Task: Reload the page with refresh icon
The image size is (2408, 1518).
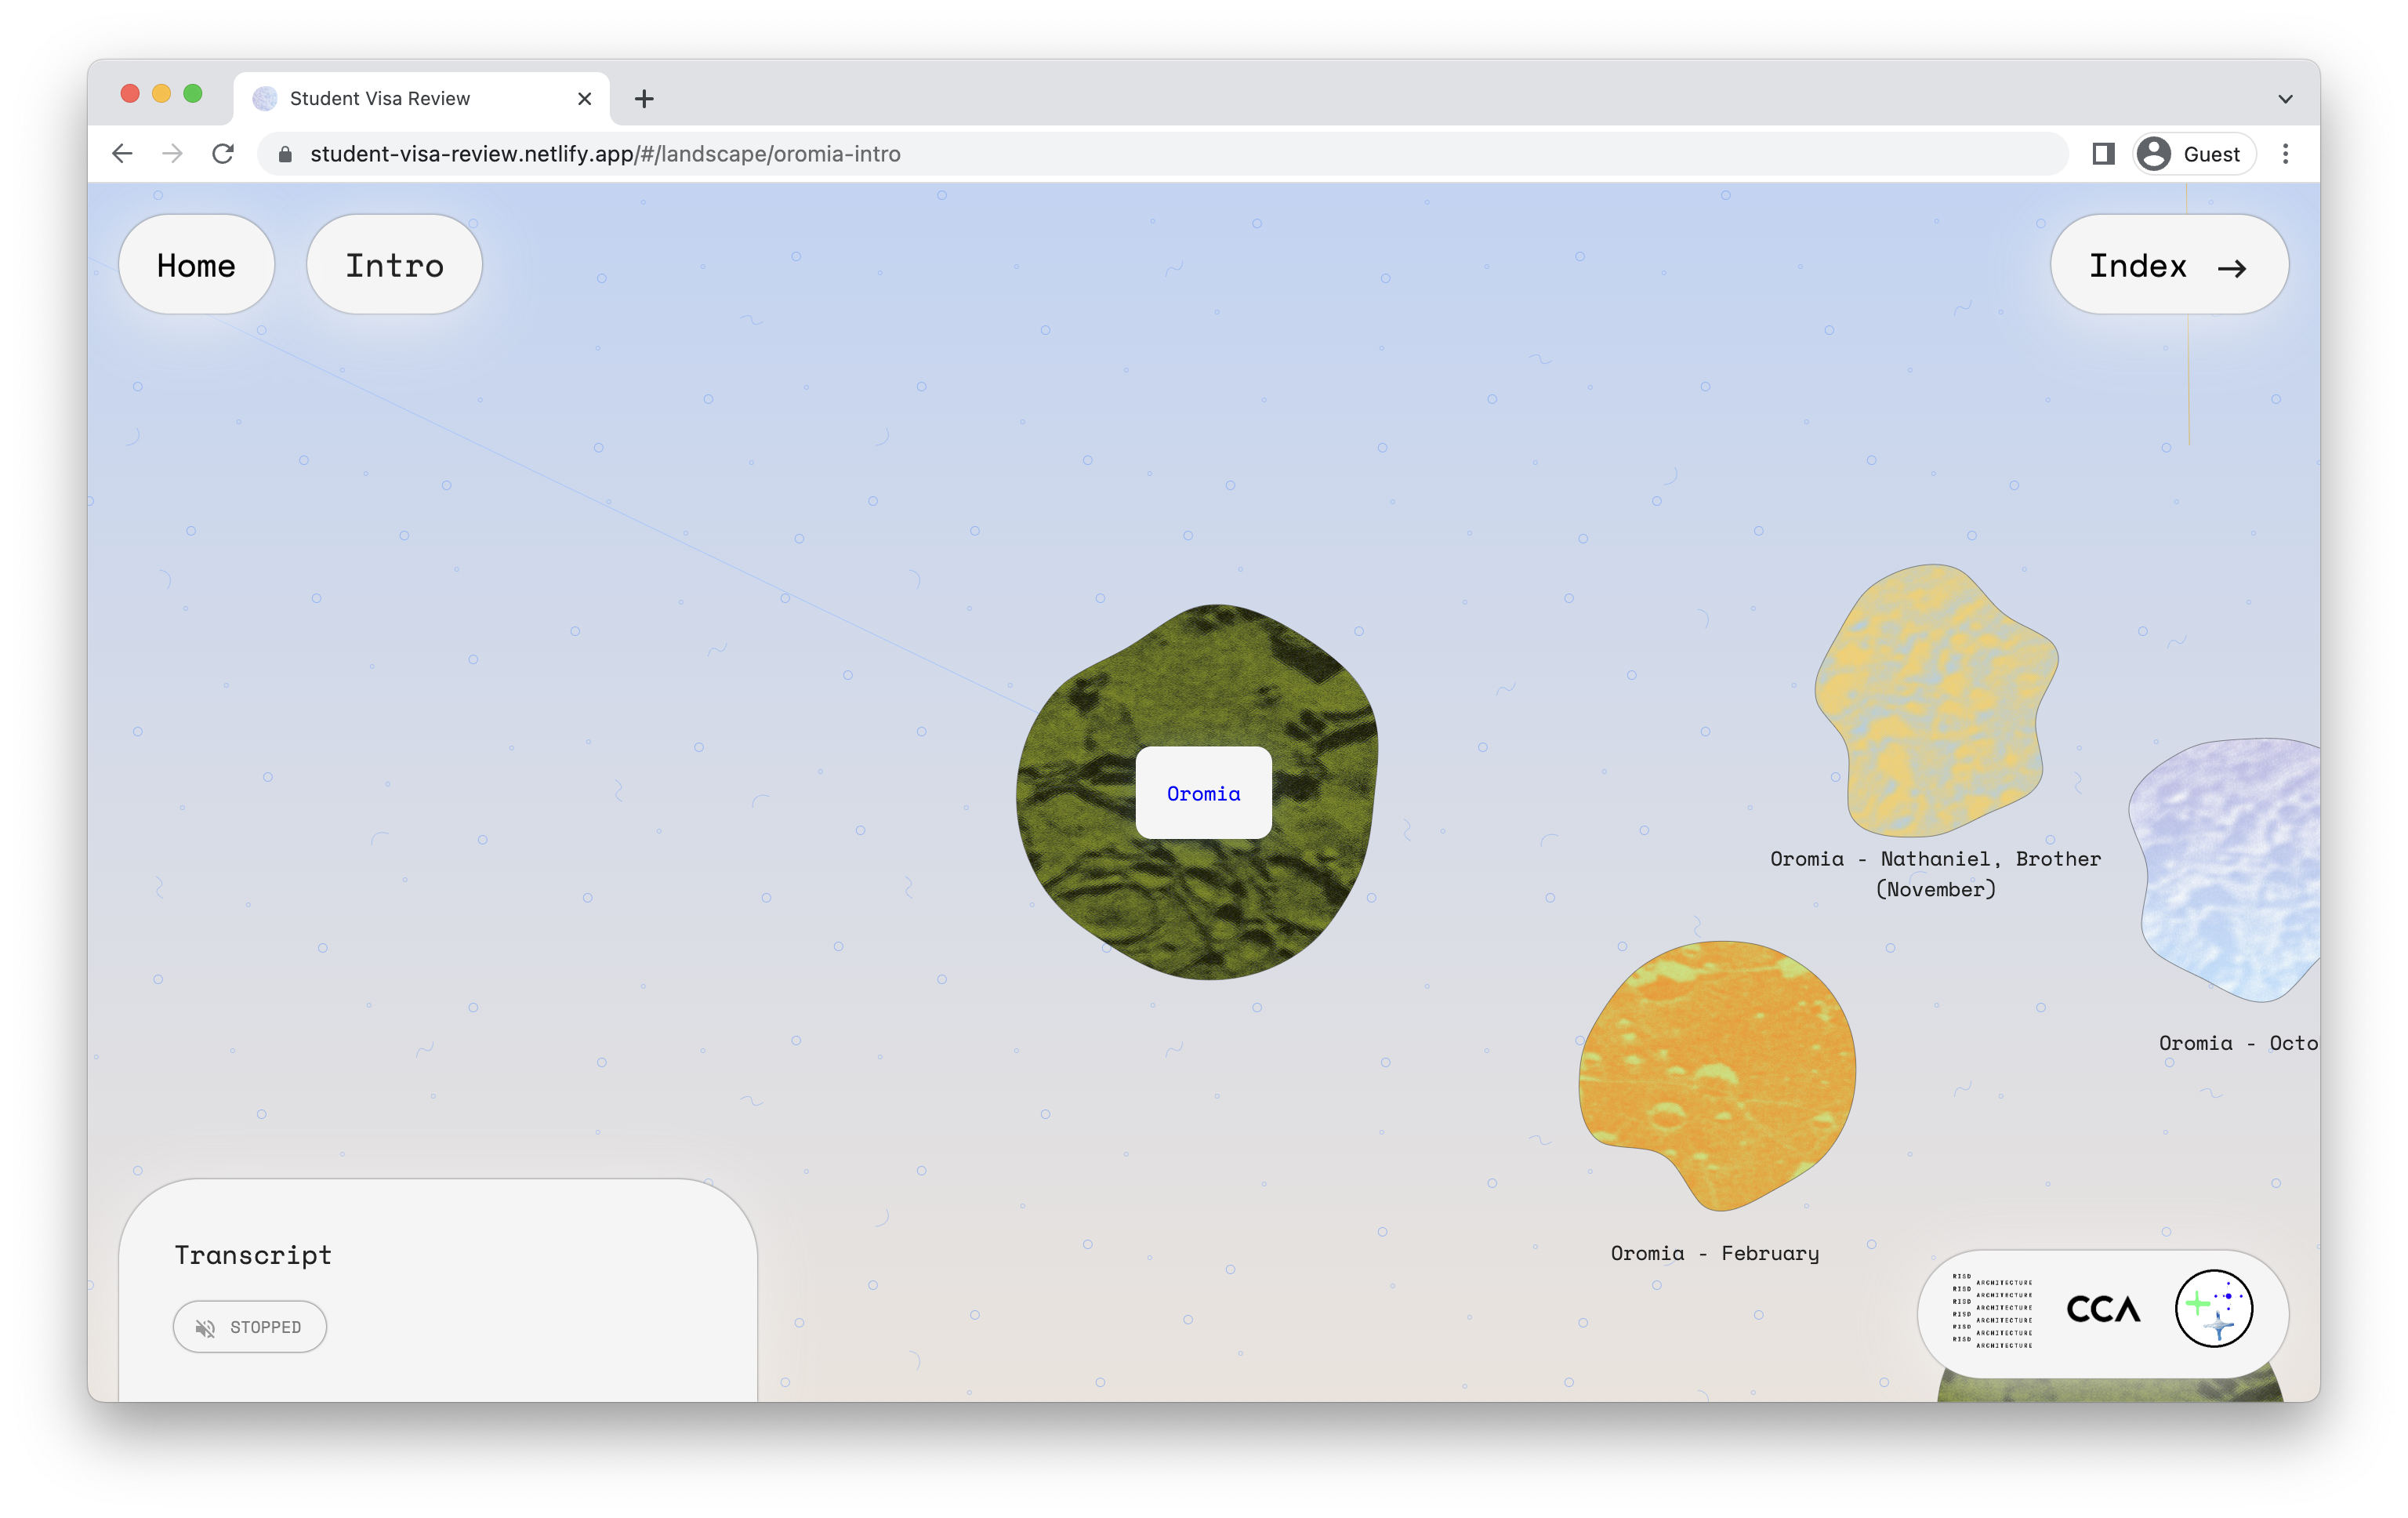Action: coord(223,154)
